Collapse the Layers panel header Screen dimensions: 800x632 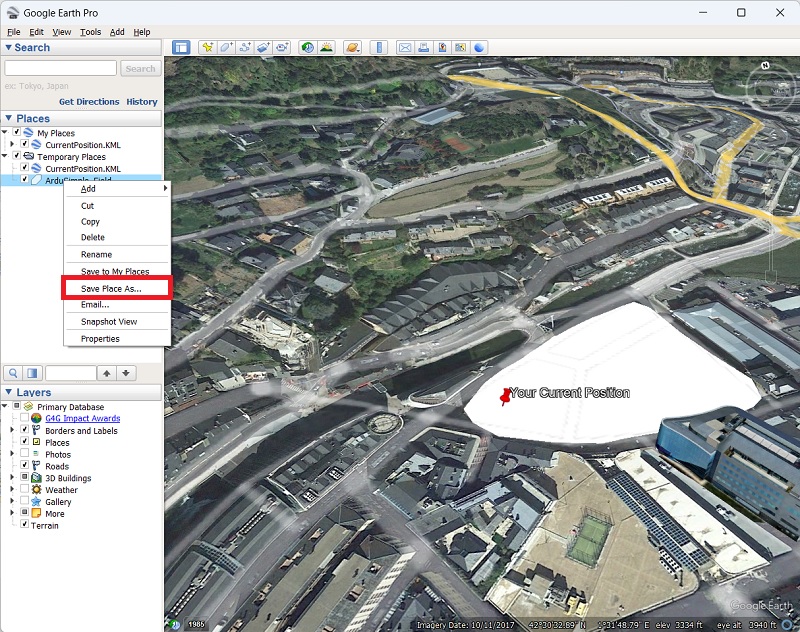[x=9, y=392]
